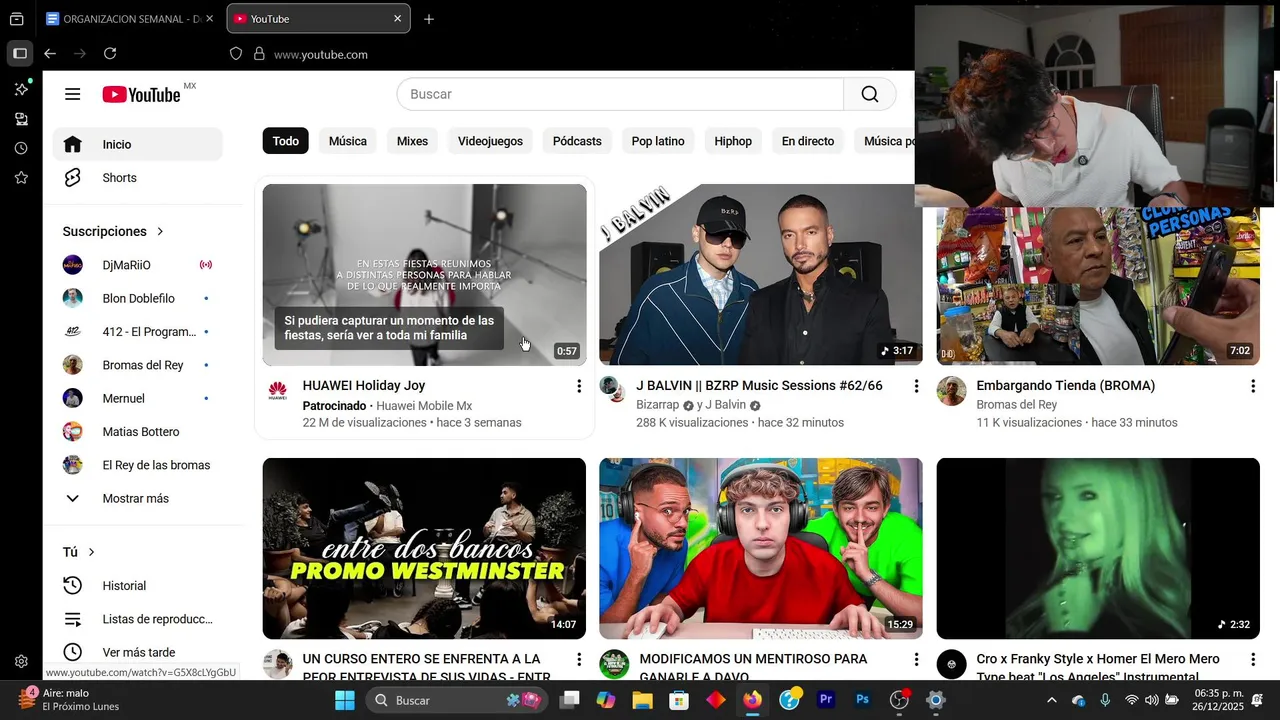The image size is (1280, 720).
Task: Open Matias Bottero subscription channel
Action: 138,432
